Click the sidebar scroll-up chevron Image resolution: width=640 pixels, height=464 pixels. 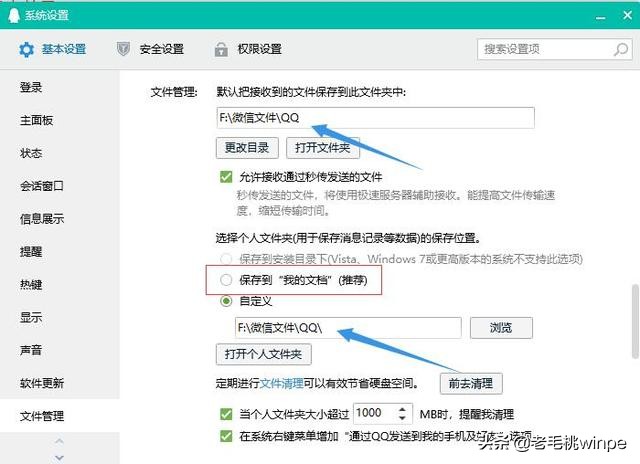[x=60, y=441]
